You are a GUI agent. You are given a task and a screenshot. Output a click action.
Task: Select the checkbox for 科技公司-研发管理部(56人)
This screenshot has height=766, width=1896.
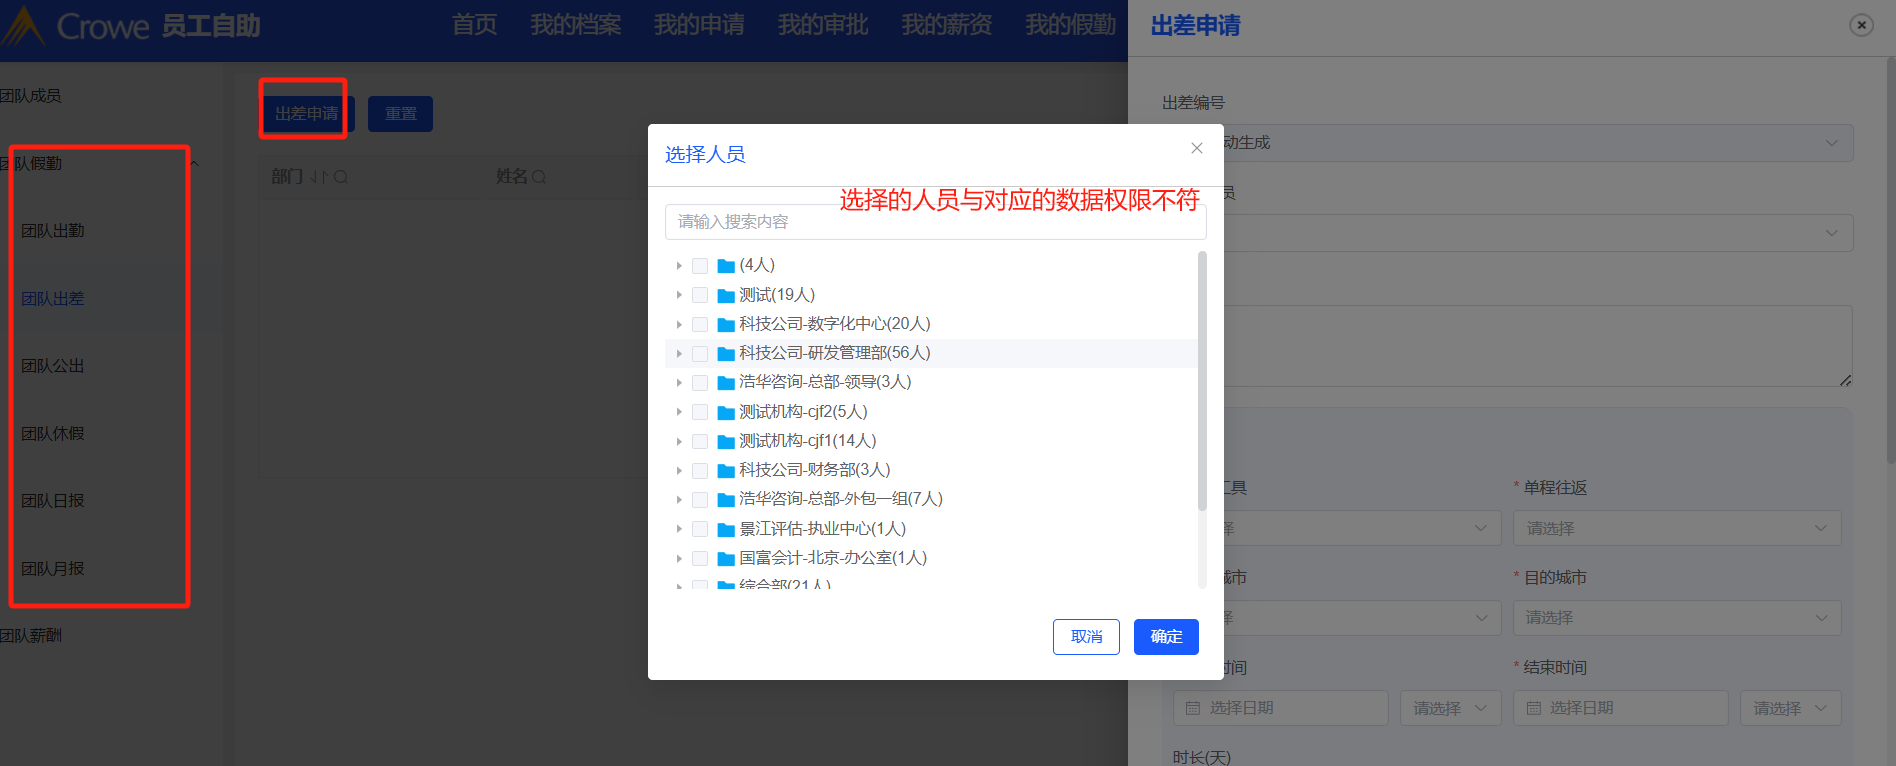click(700, 354)
